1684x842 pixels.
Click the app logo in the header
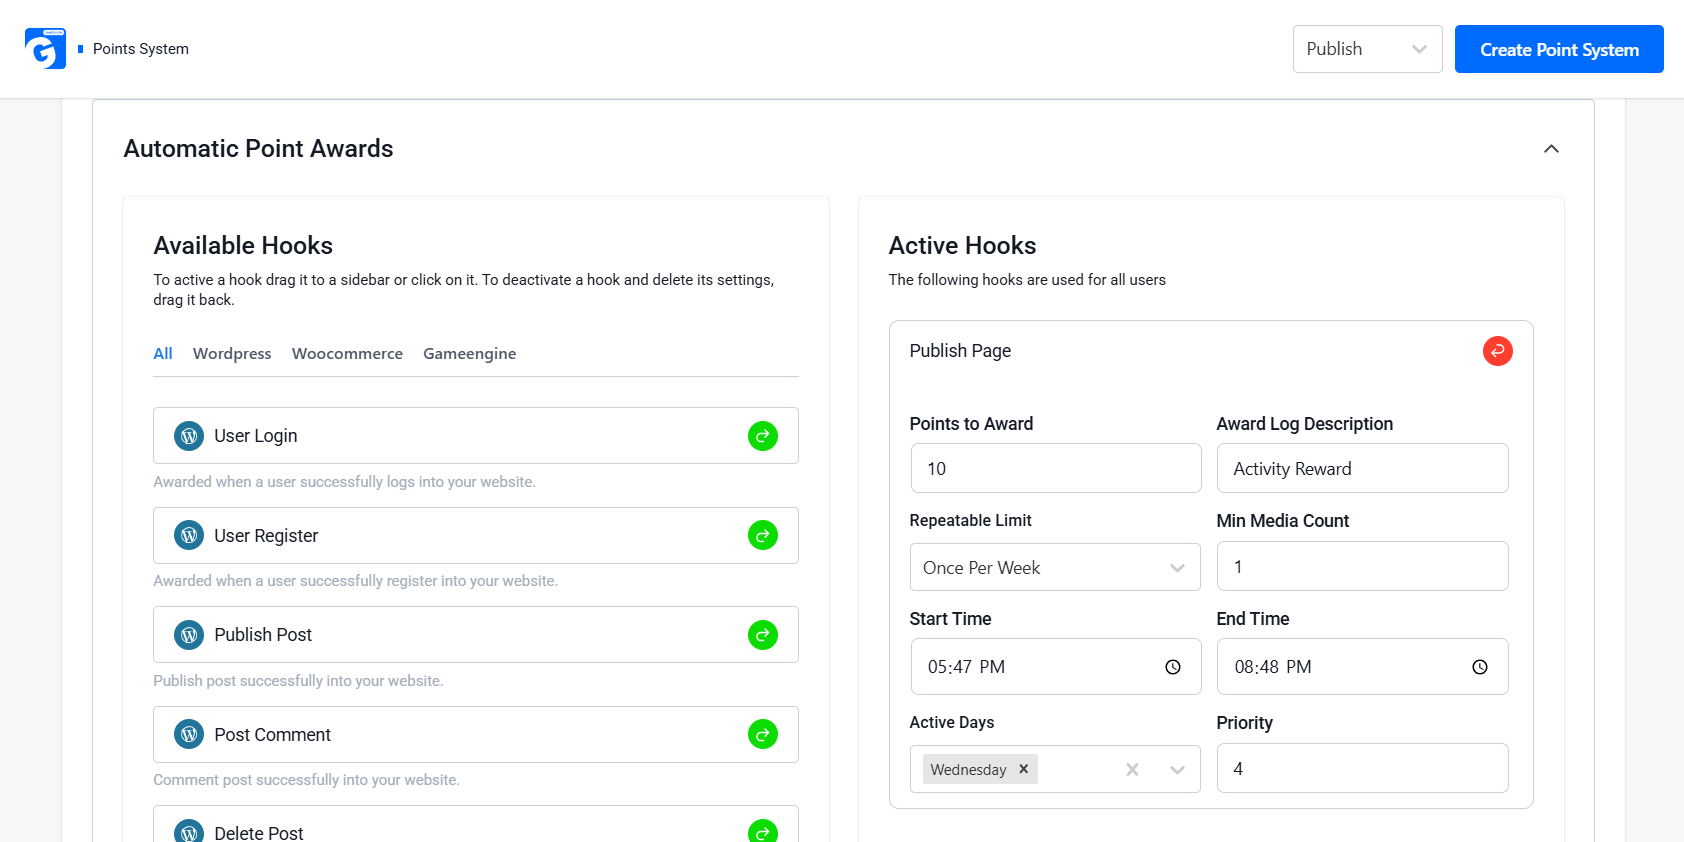pos(45,49)
